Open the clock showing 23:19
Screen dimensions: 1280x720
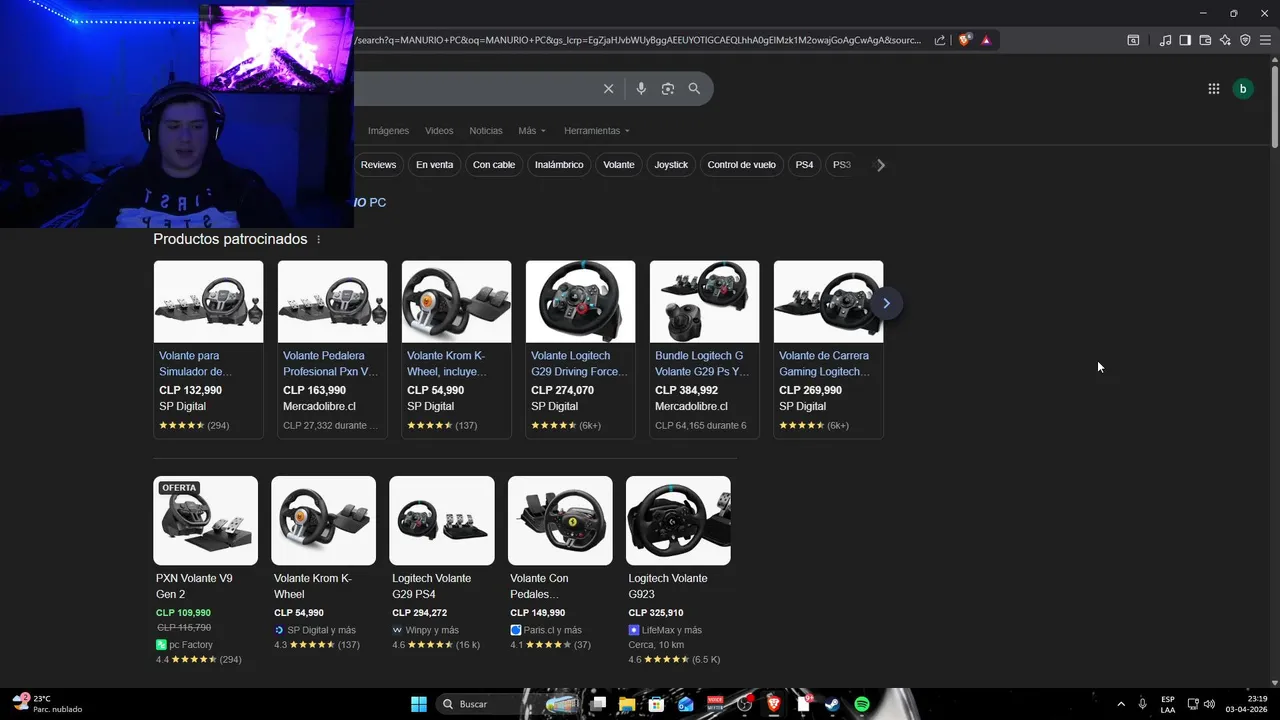click(x=1248, y=704)
